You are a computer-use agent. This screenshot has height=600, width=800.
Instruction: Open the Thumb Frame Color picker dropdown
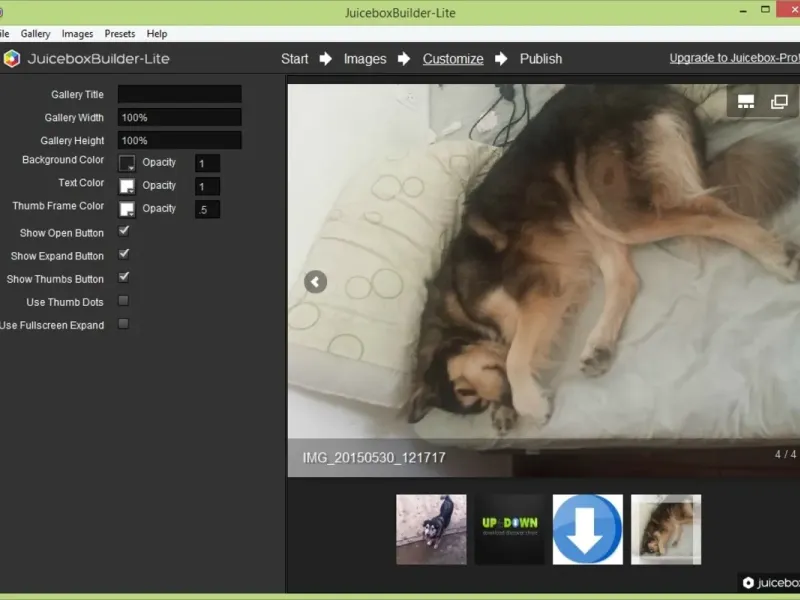(x=127, y=209)
